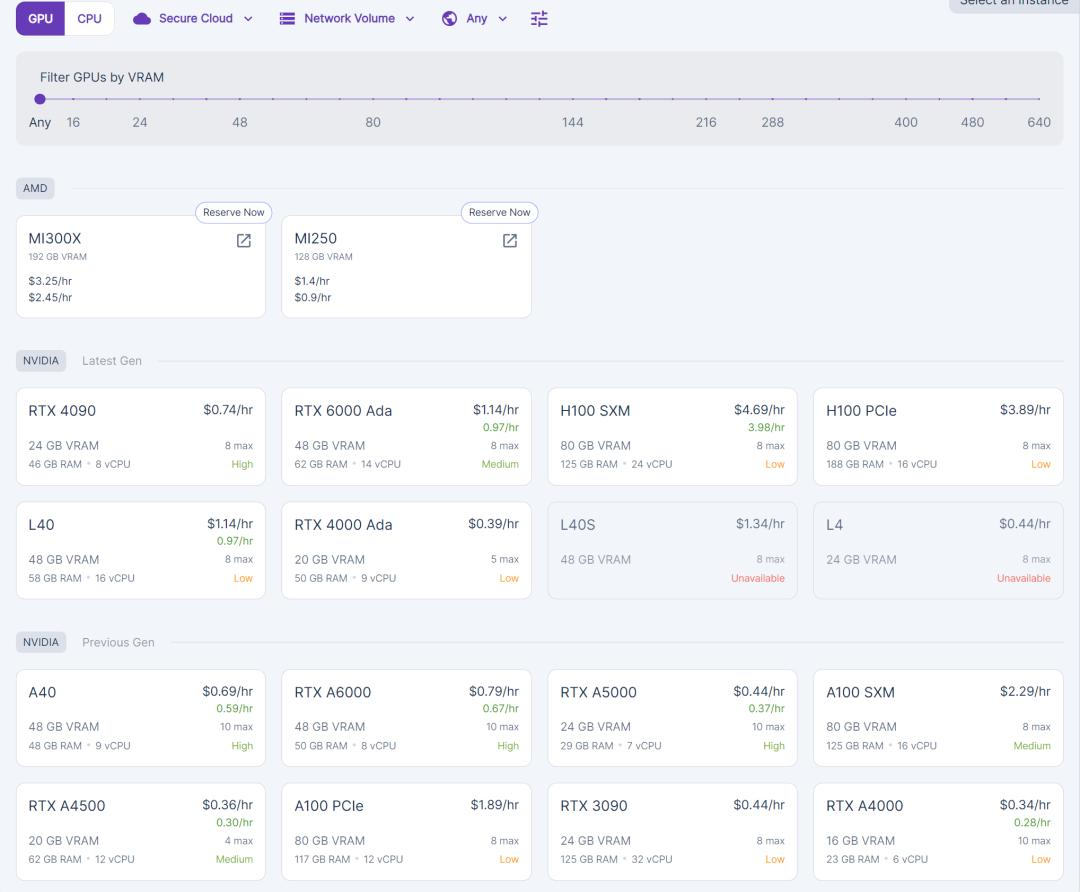1080x892 pixels.
Task: Click Unavailable status on L40S
Action: point(758,578)
